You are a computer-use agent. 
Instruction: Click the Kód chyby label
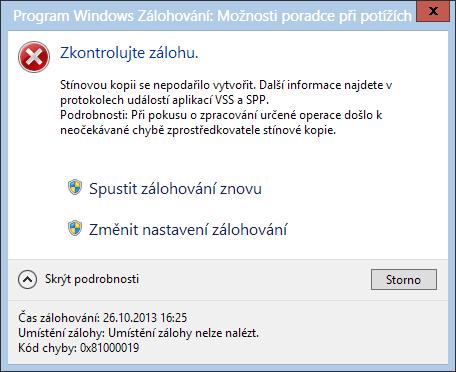pos(48,348)
